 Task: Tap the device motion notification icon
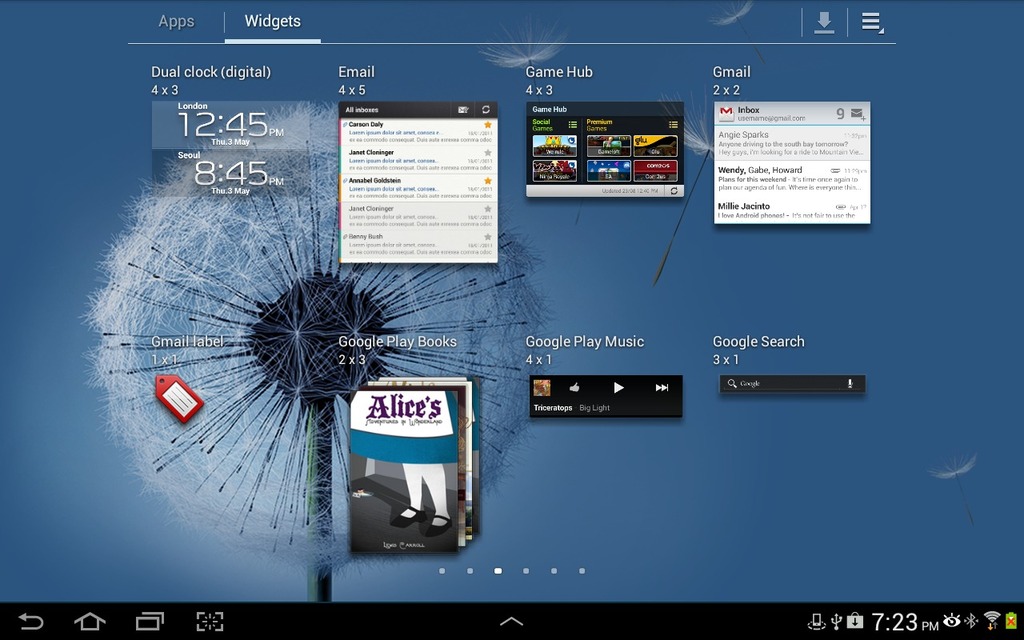tap(816, 621)
